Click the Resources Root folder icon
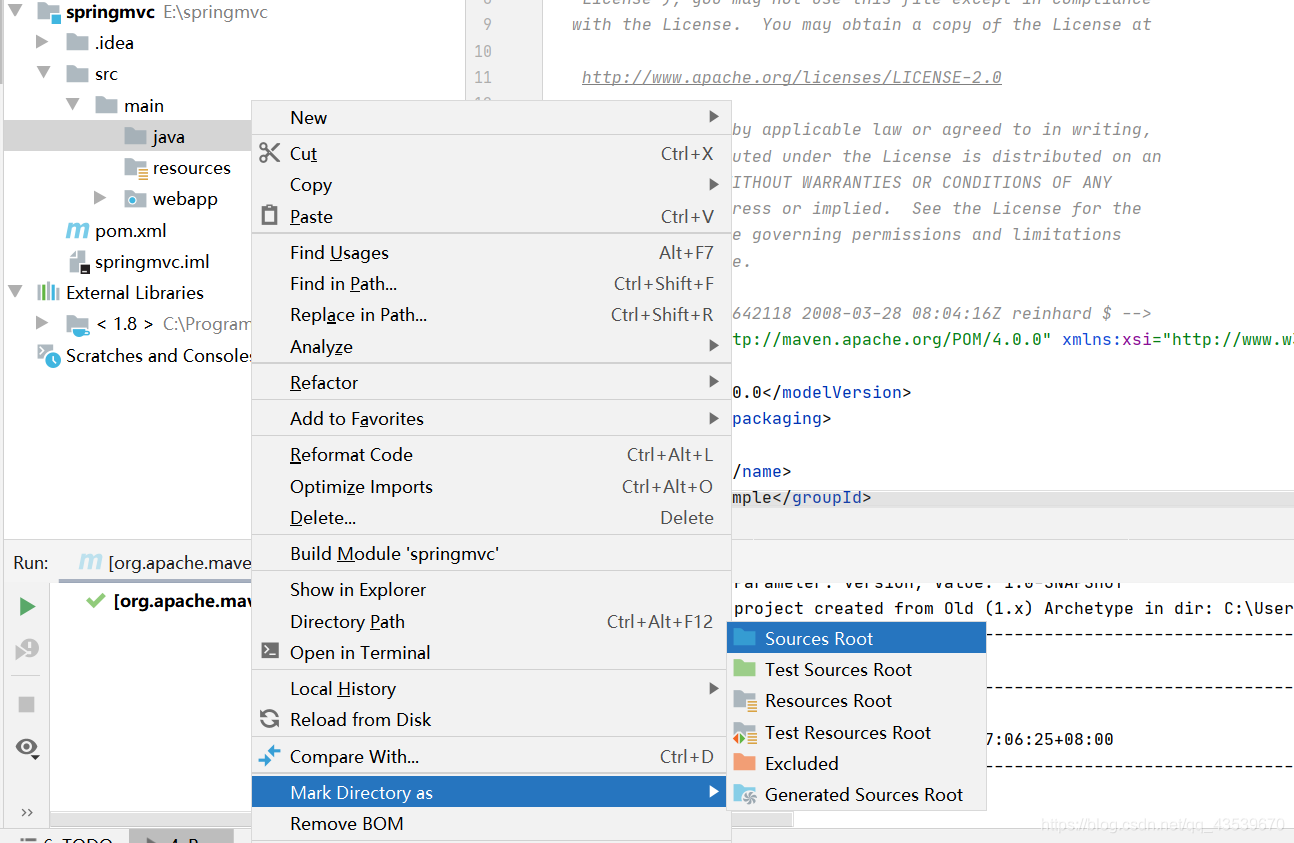This screenshot has height=843, width=1294. 745,701
